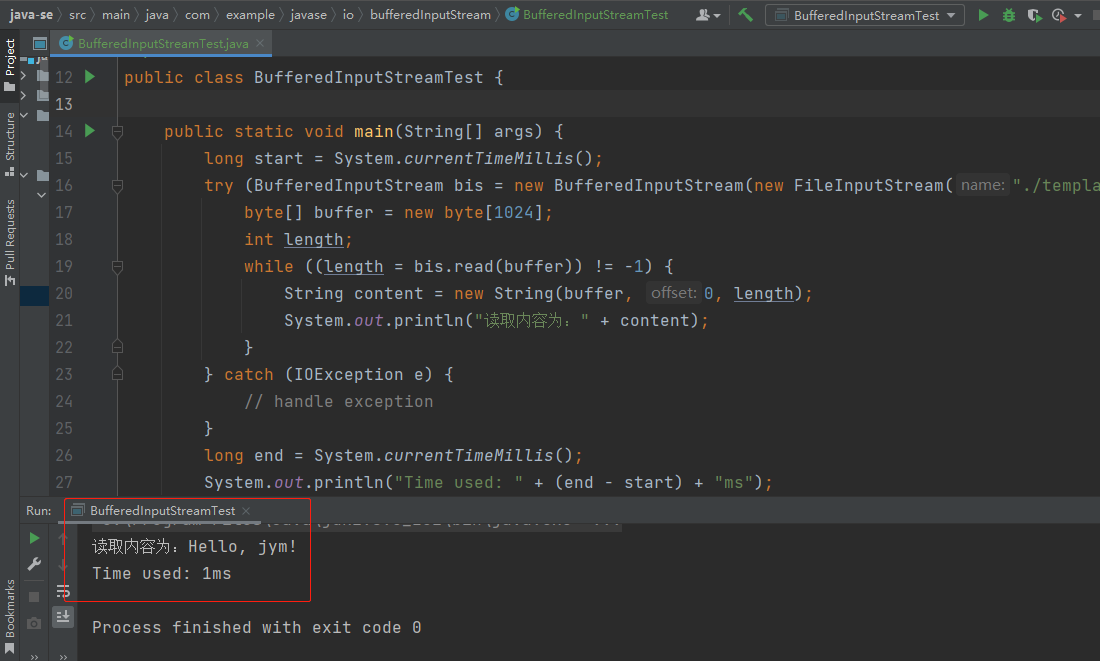Rerun program with green arrow in Run panel

[34, 538]
